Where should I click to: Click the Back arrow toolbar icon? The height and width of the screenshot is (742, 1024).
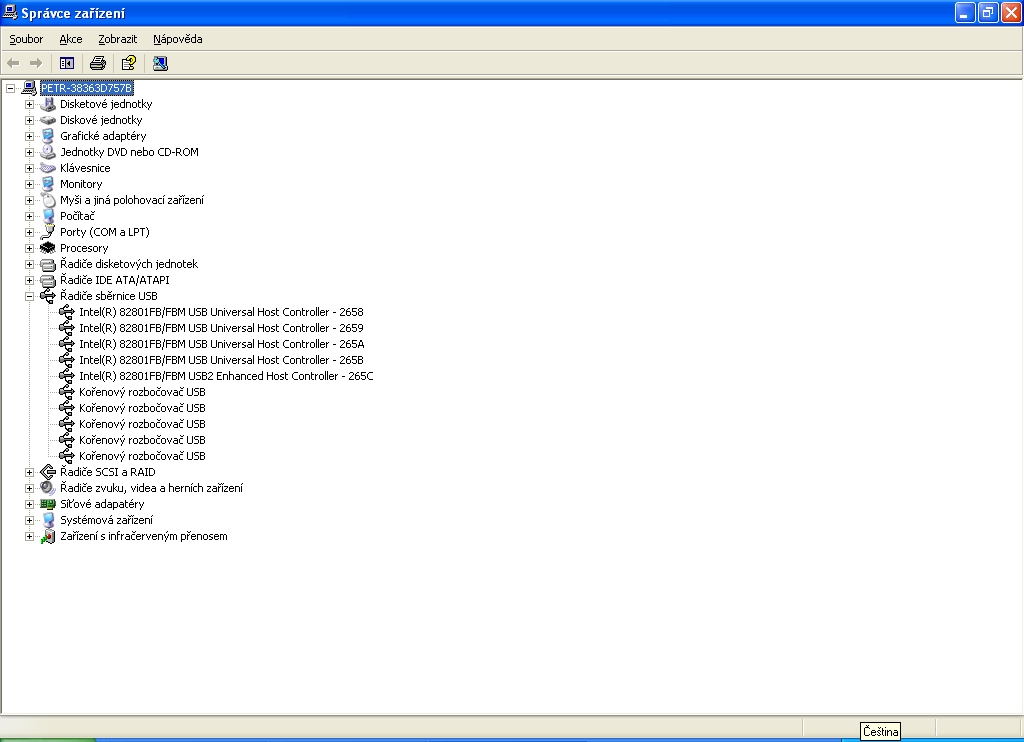click(13, 63)
